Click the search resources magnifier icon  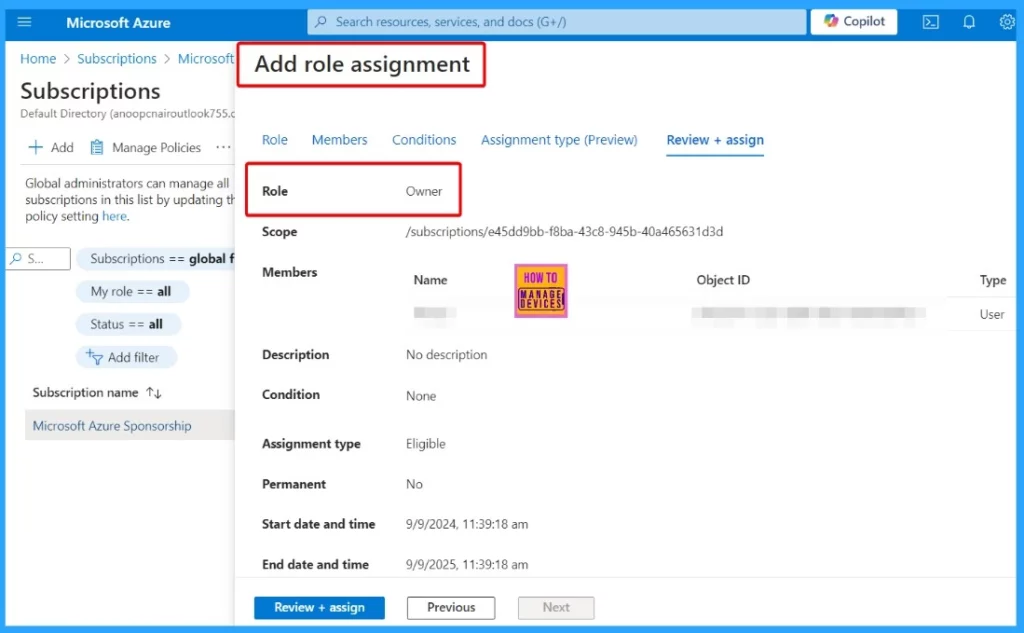(321, 22)
